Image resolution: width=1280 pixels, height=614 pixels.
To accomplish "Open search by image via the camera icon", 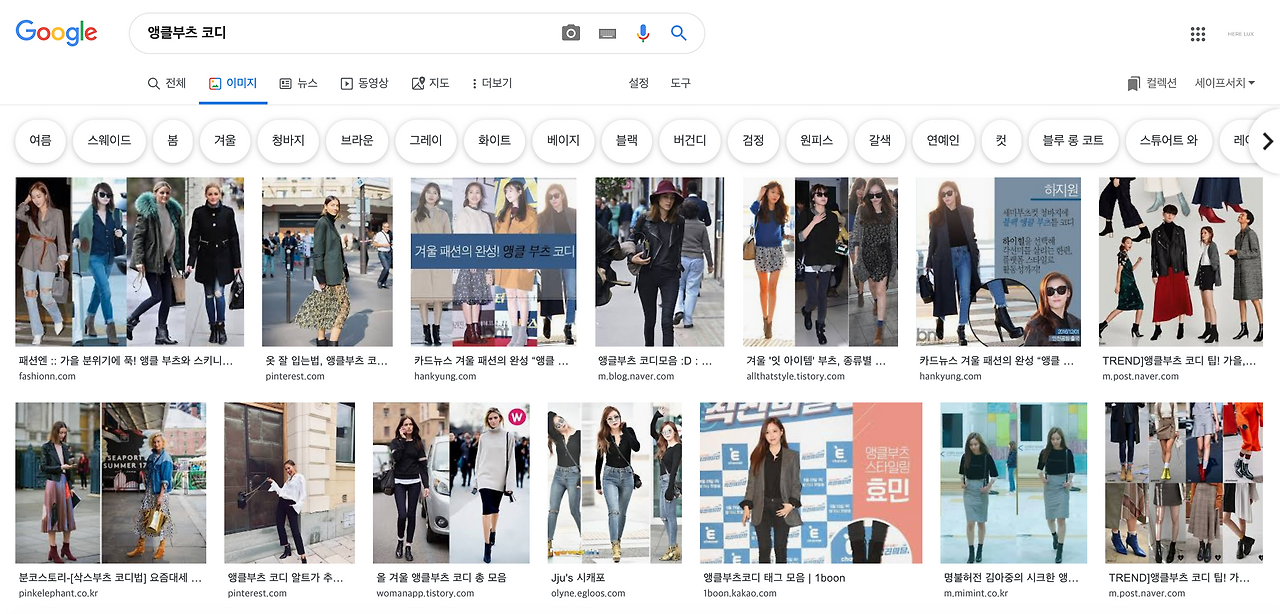I will click(x=570, y=32).
